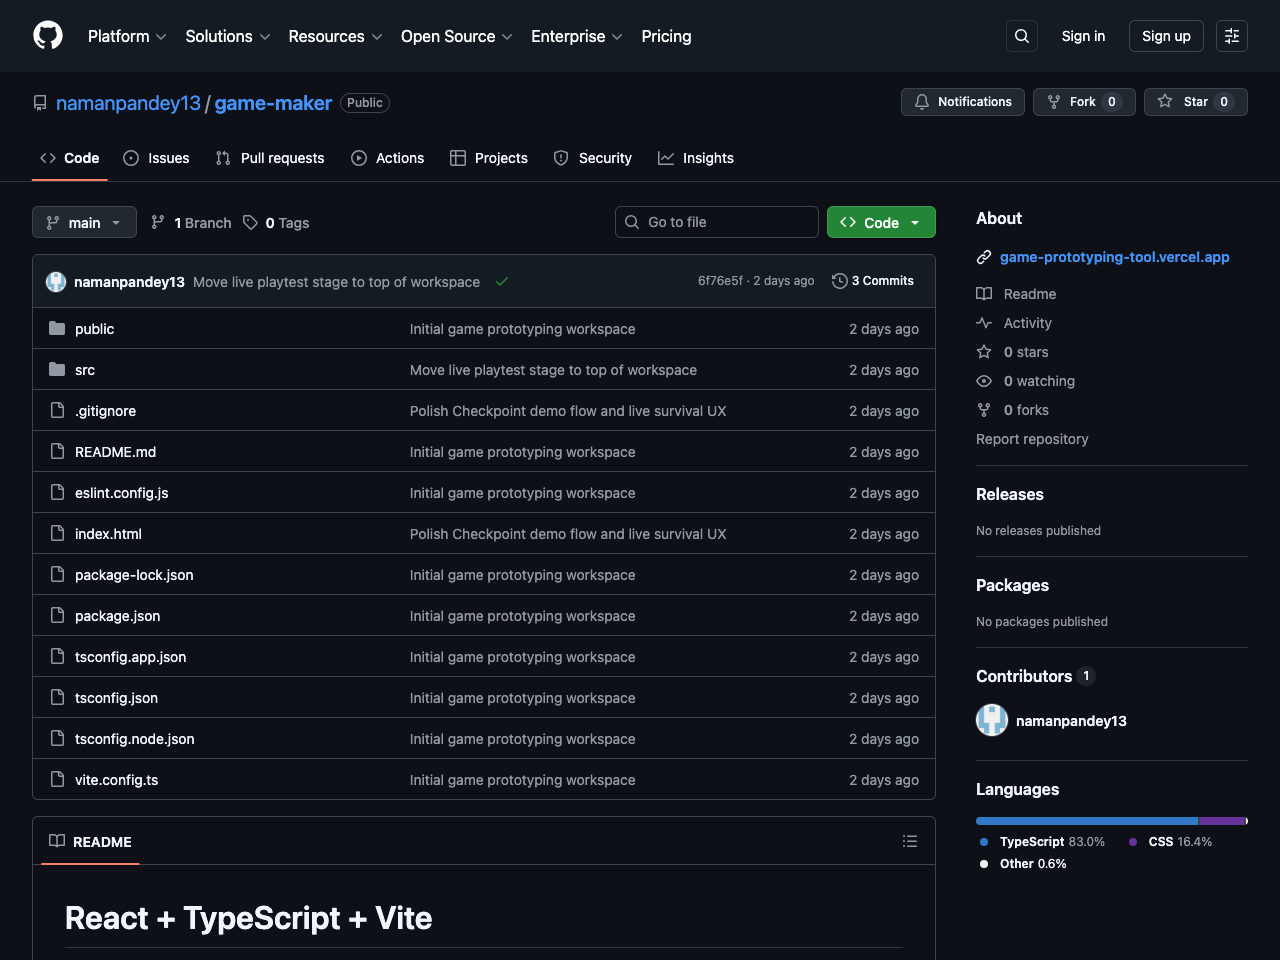The height and width of the screenshot is (960, 1280).
Task: Open the tsconfig.json file
Action: click(x=116, y=698)
